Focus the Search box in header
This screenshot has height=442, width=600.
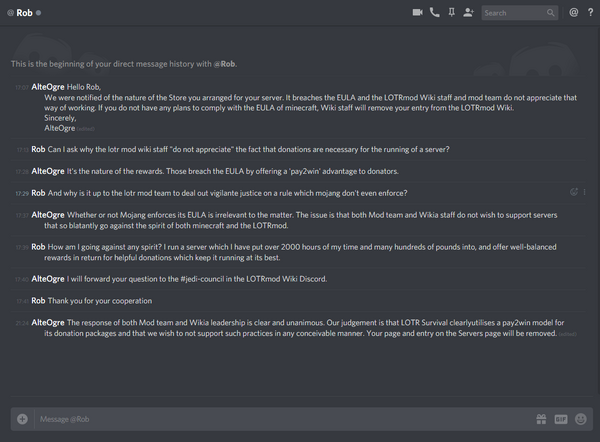click(514, 13)
